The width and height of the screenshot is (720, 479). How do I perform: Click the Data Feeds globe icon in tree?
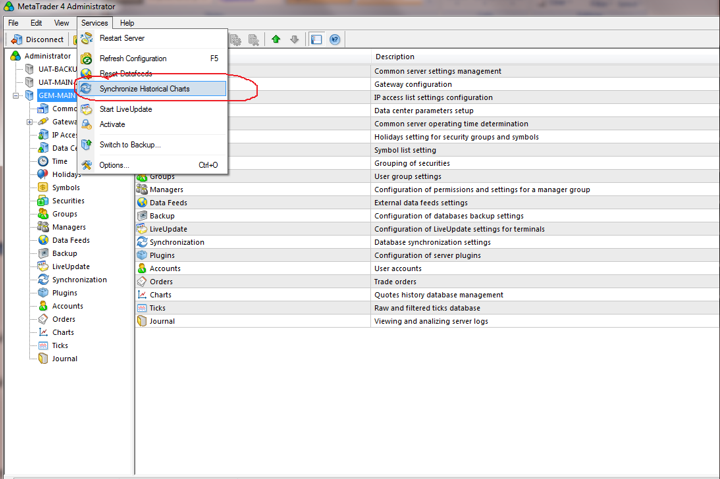43,240
